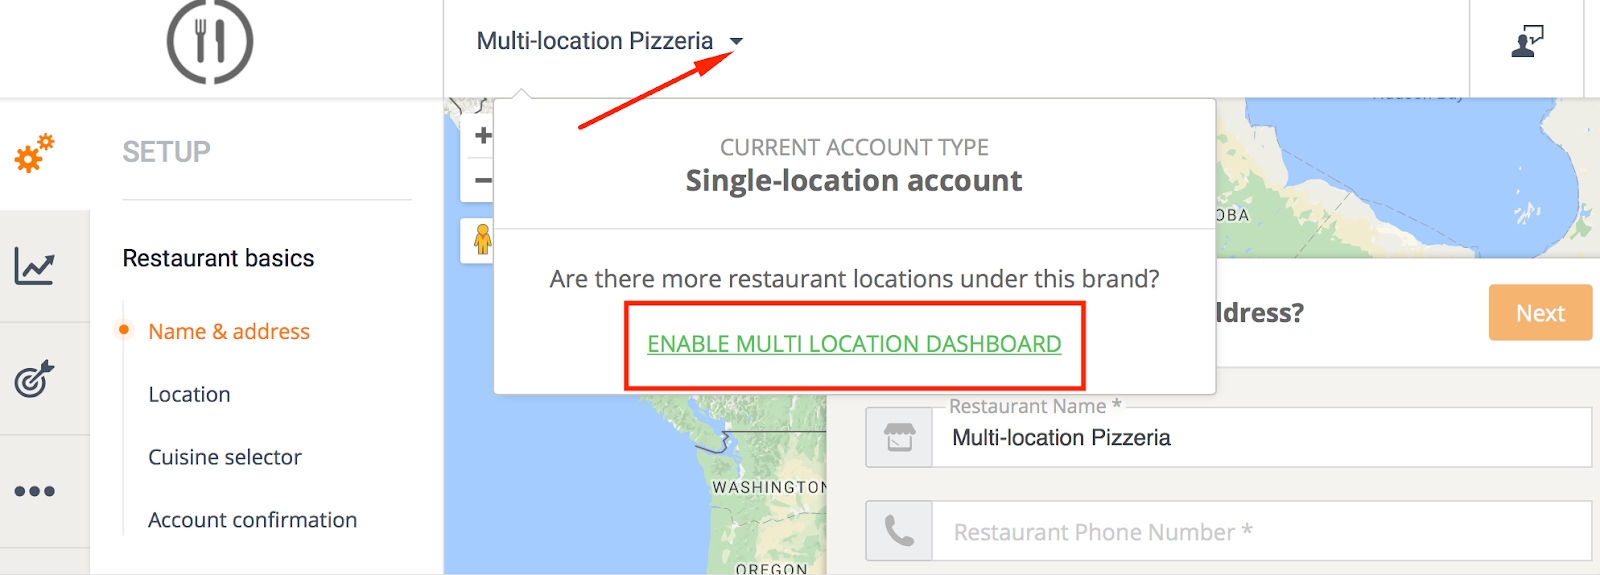
Task: Open the three-dots more options icon
Action: (34, 491)
